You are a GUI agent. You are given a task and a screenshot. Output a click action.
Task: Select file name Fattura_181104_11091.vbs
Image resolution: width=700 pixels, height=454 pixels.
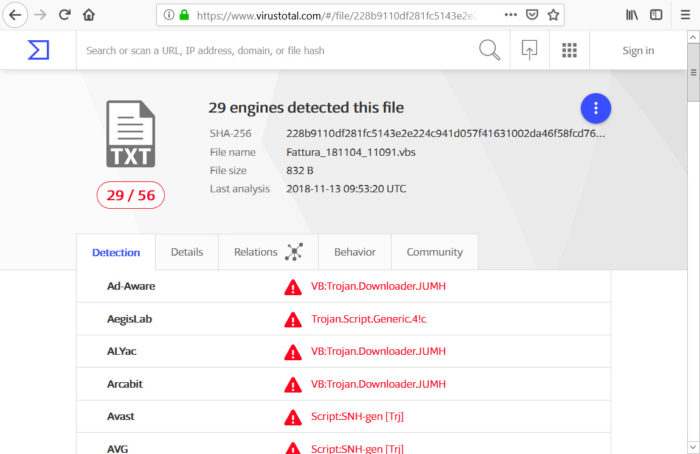click(351, 152)
